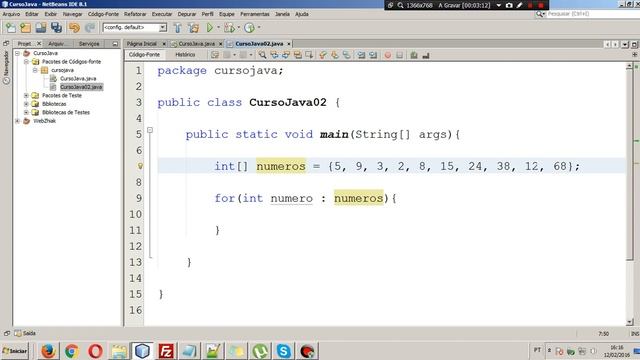Click the Redo arrow icon
Viewport: 640px width, 360px height.
(x=90, y=28)
